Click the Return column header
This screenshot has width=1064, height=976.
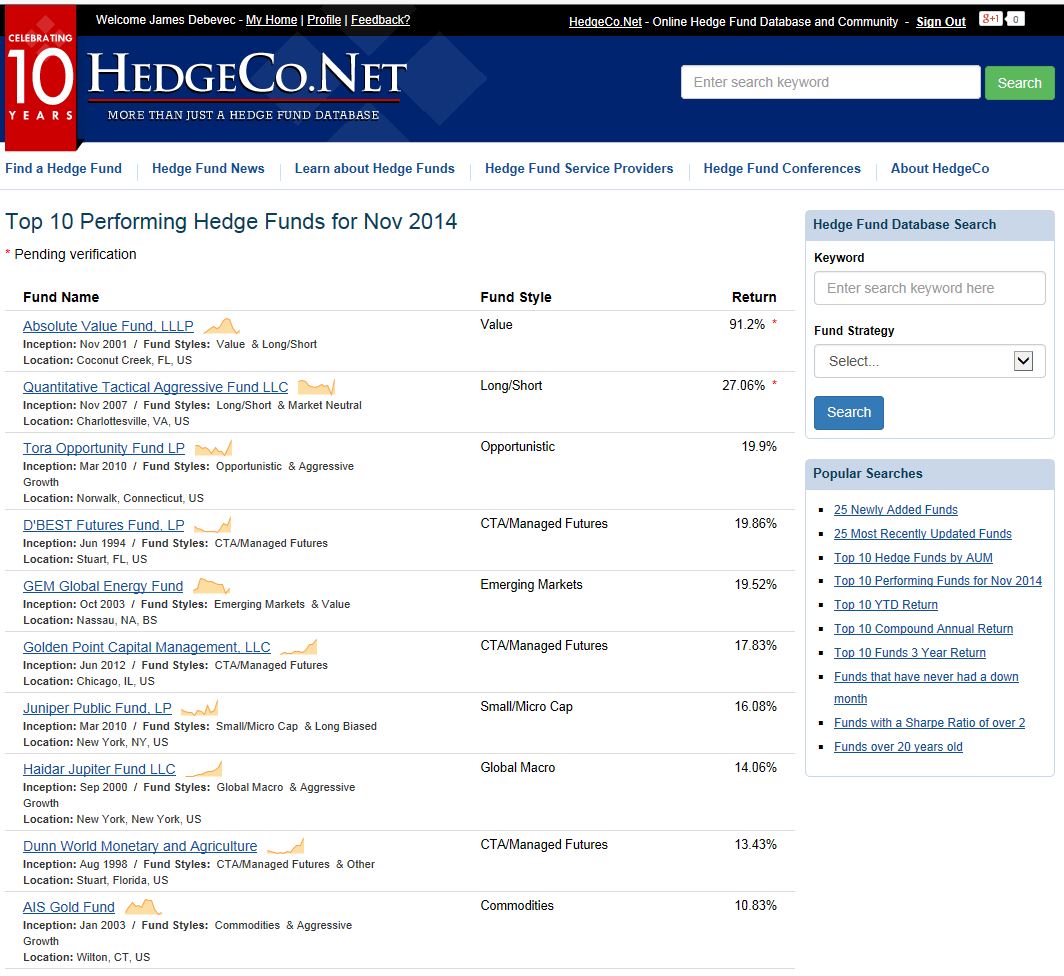point(754,297)
